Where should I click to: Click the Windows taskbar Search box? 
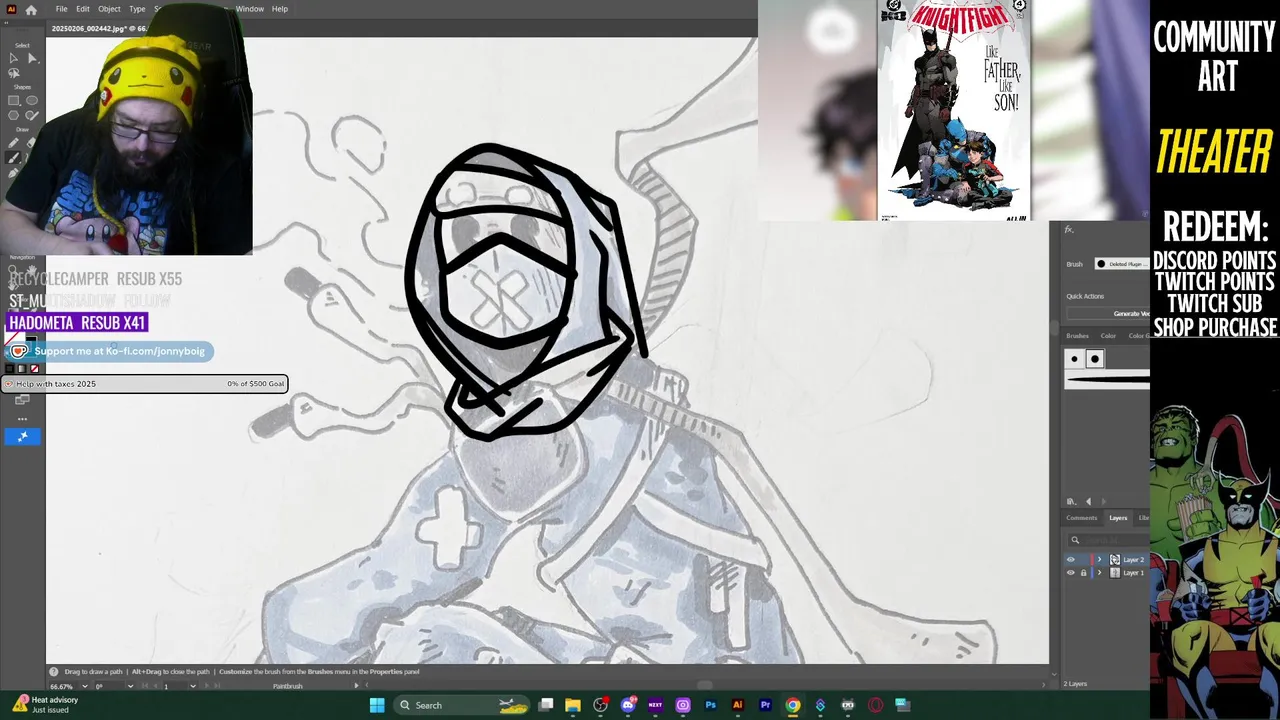tap(461, 705)
